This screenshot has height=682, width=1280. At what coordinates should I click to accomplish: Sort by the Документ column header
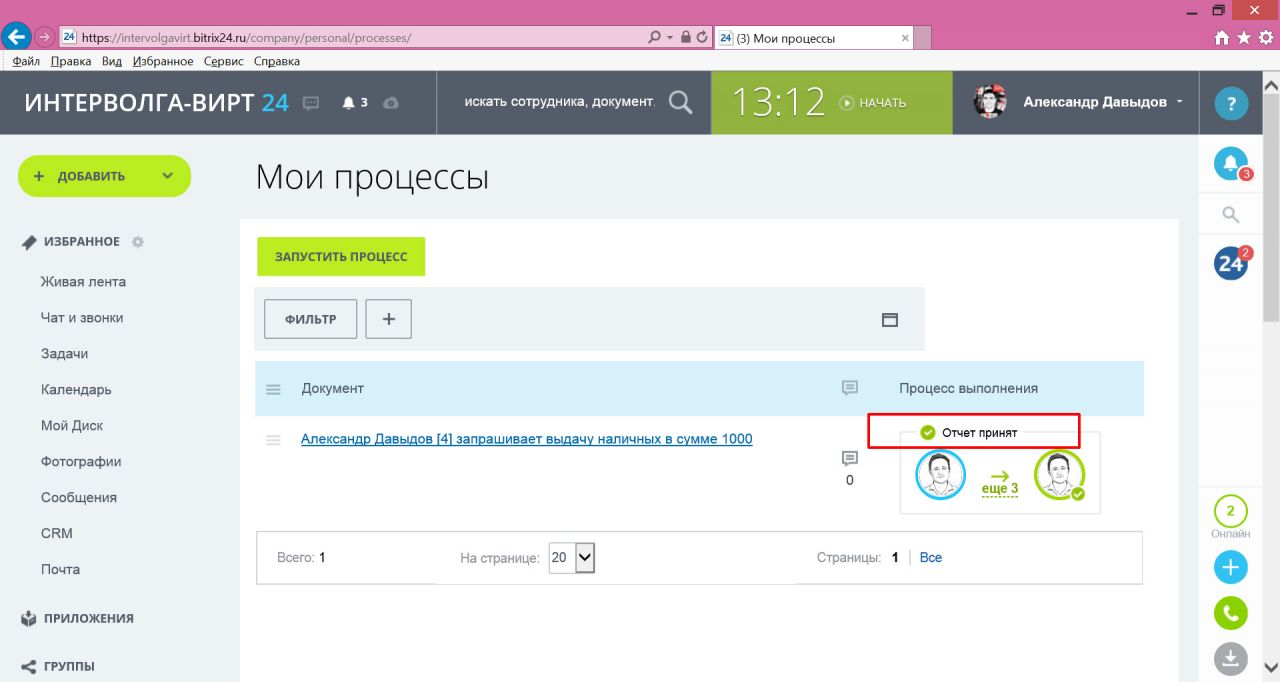point(333,388)
